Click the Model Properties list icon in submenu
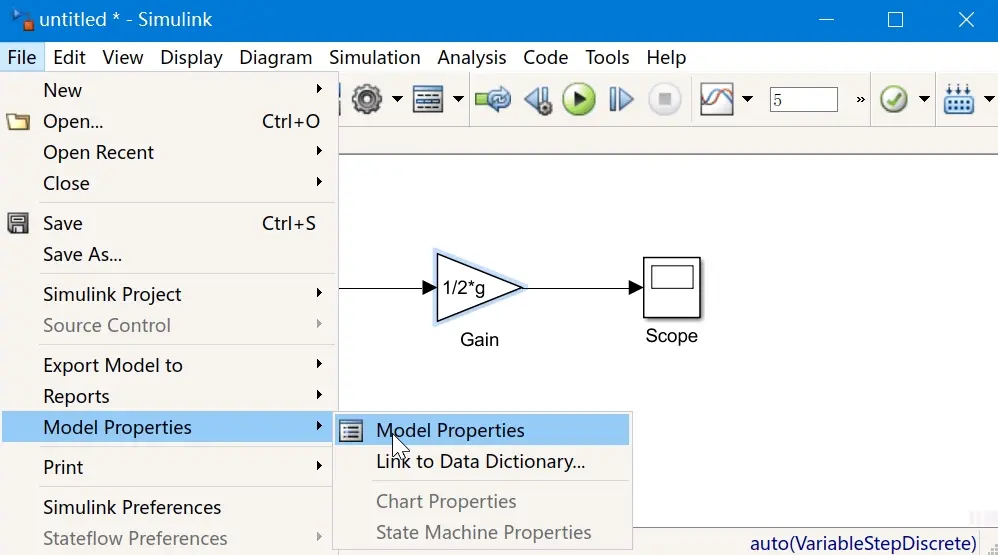Image resolution: width=998 pixels, height=555 pixels. click(351, 431)
